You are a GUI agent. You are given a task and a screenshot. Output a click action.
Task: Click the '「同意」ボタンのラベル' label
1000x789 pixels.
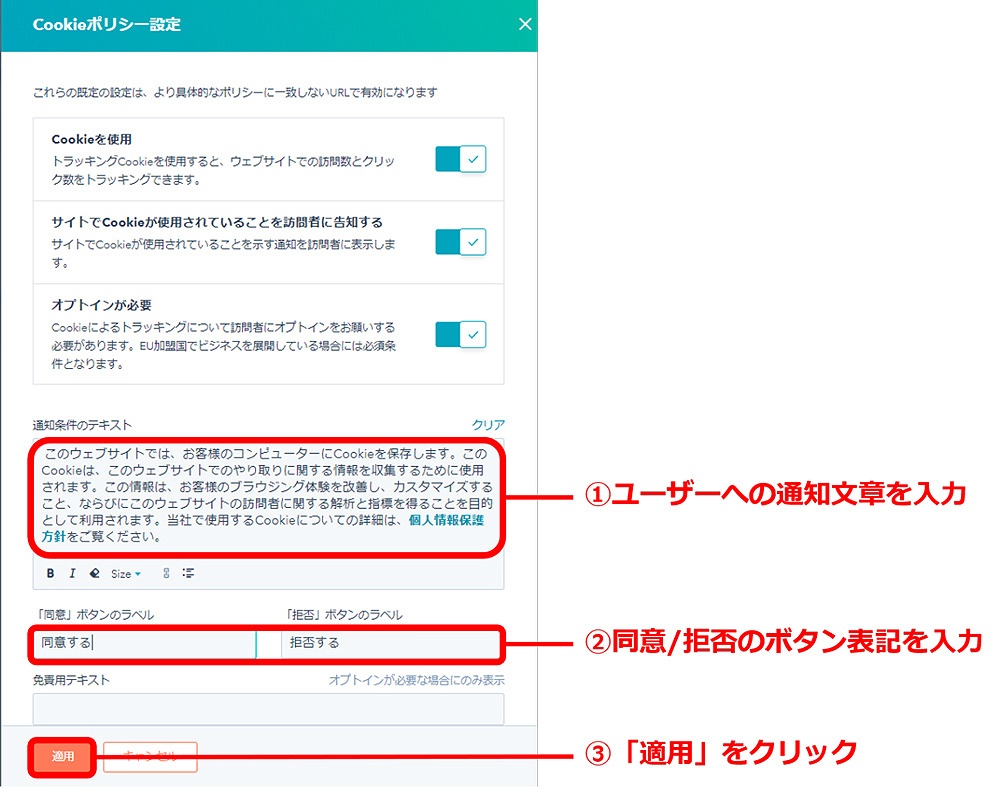(x=94, y=615)
